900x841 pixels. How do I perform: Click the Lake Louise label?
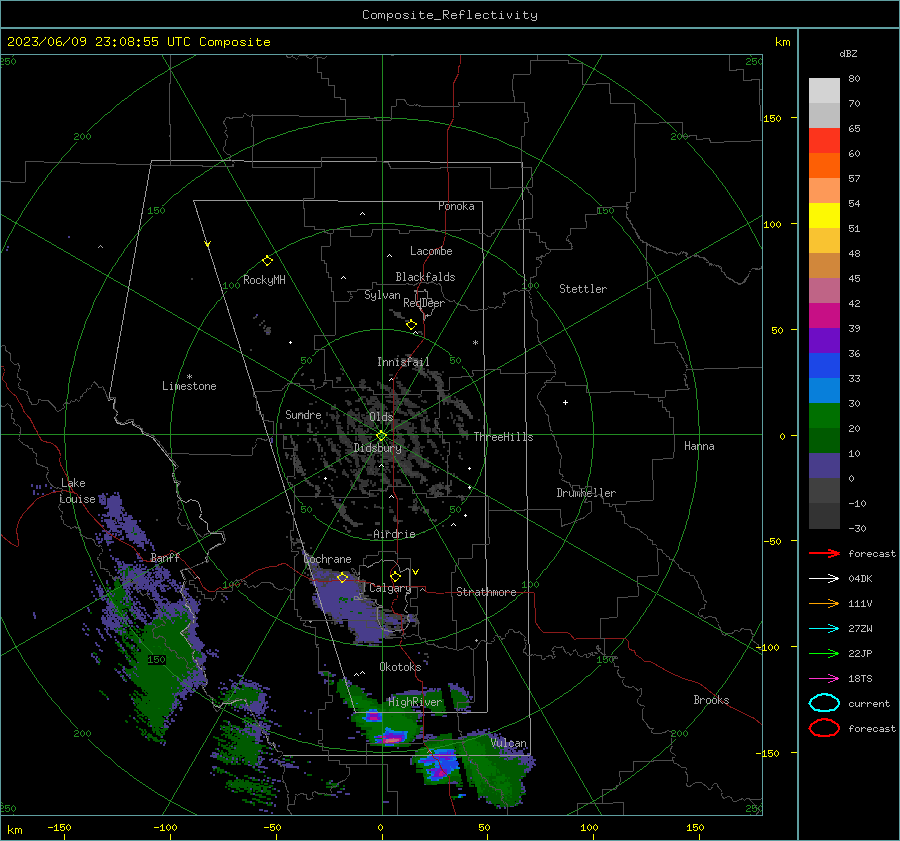click(x=77, y=491)
